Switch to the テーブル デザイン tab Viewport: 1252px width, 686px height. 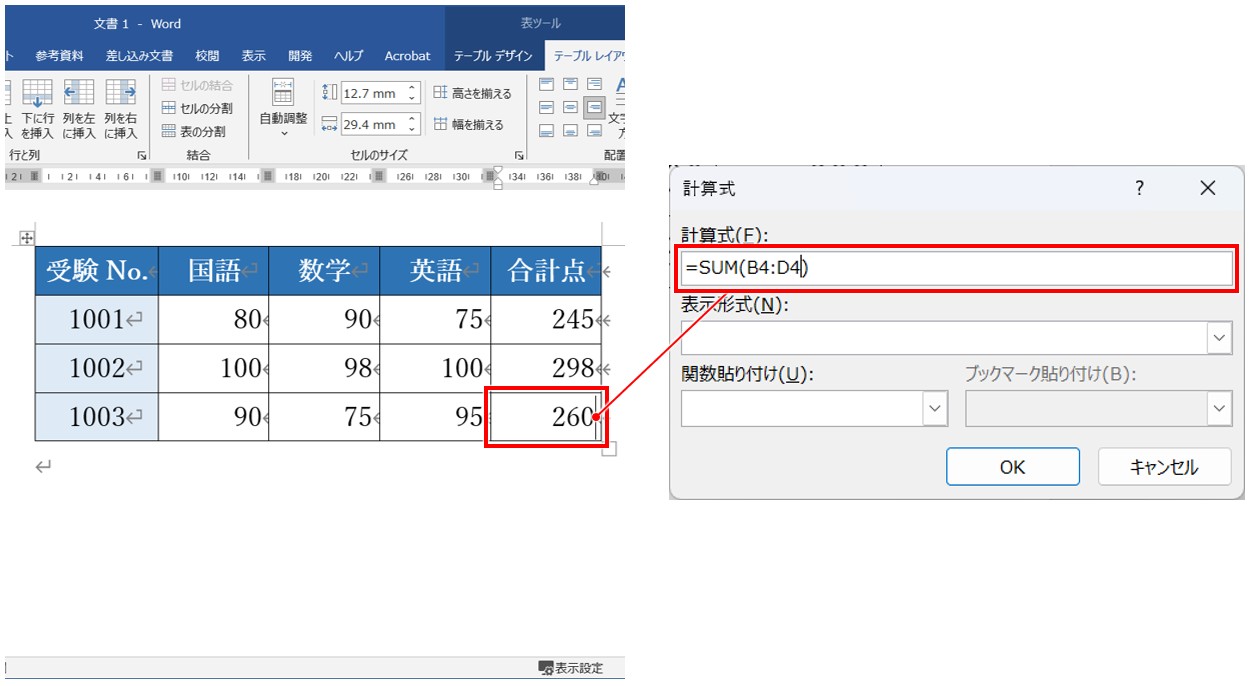click(x=493, y=56)
